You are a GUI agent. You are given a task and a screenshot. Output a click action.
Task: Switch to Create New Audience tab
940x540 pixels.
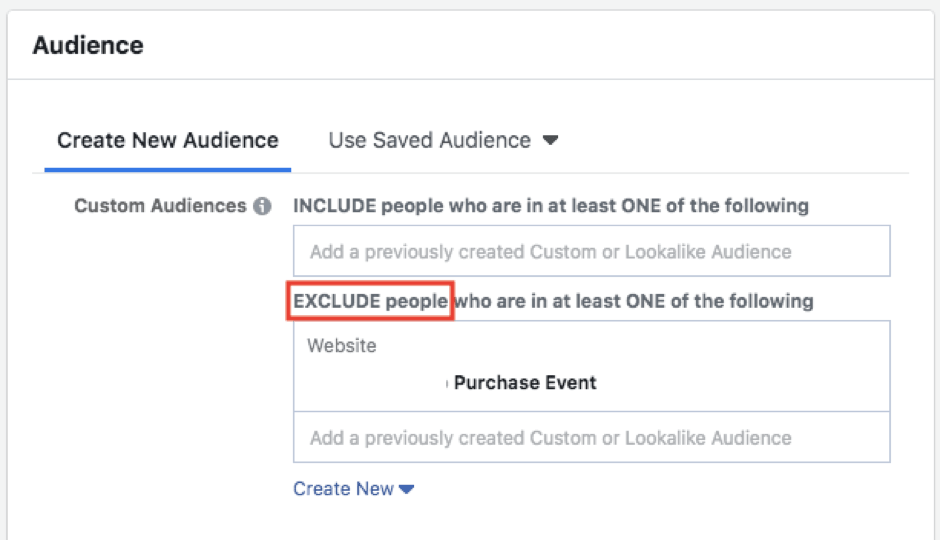click(168, 141)
